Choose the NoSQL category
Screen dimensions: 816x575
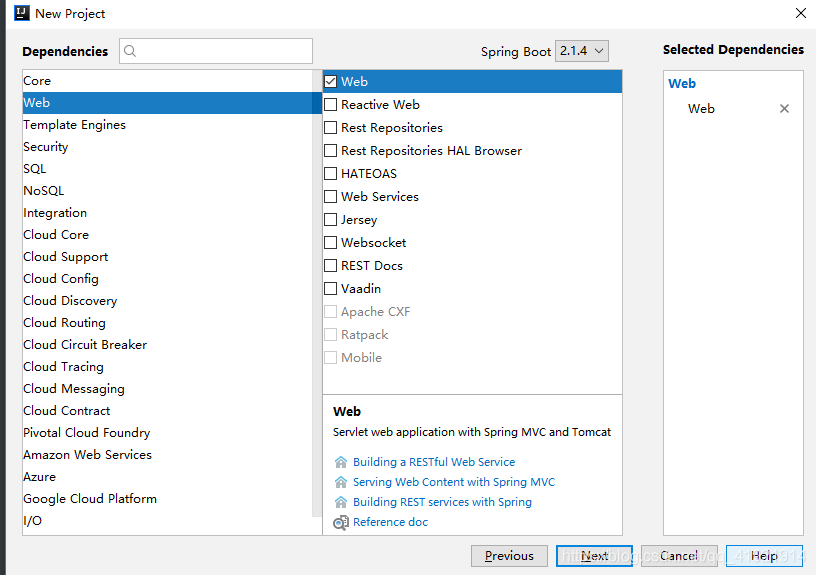click(168, 191)
